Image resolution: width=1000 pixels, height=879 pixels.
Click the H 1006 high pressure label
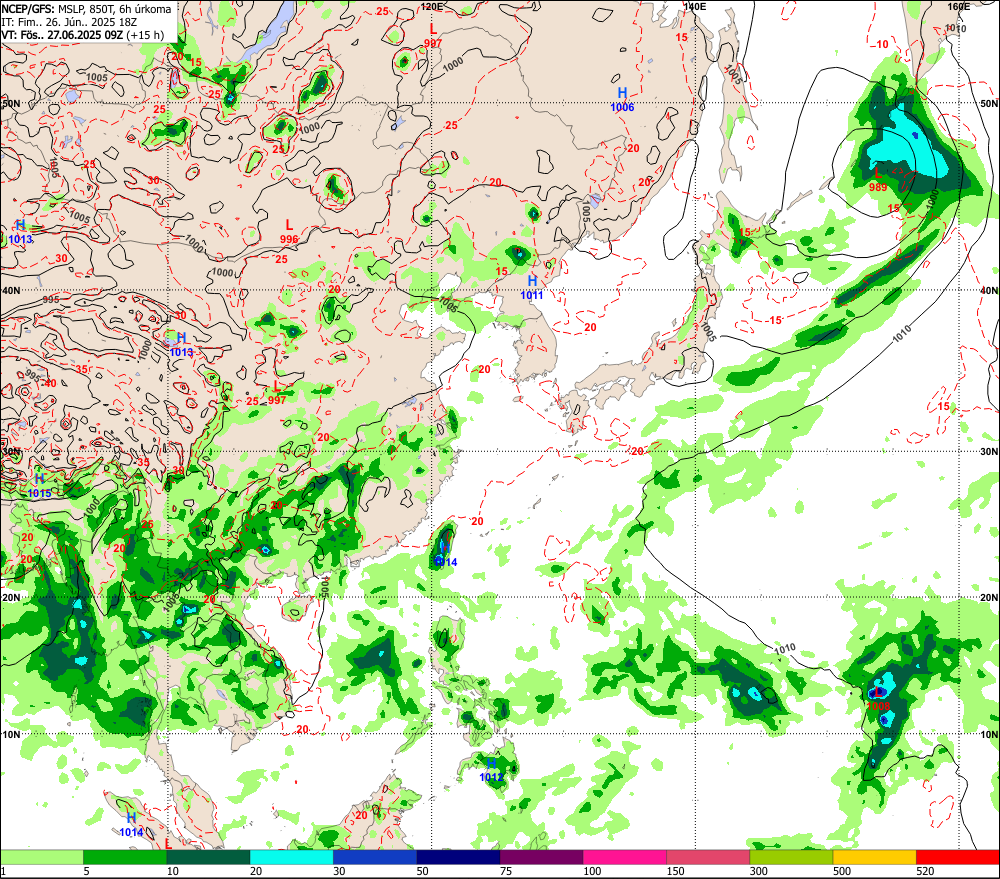[x=622, y=100]
